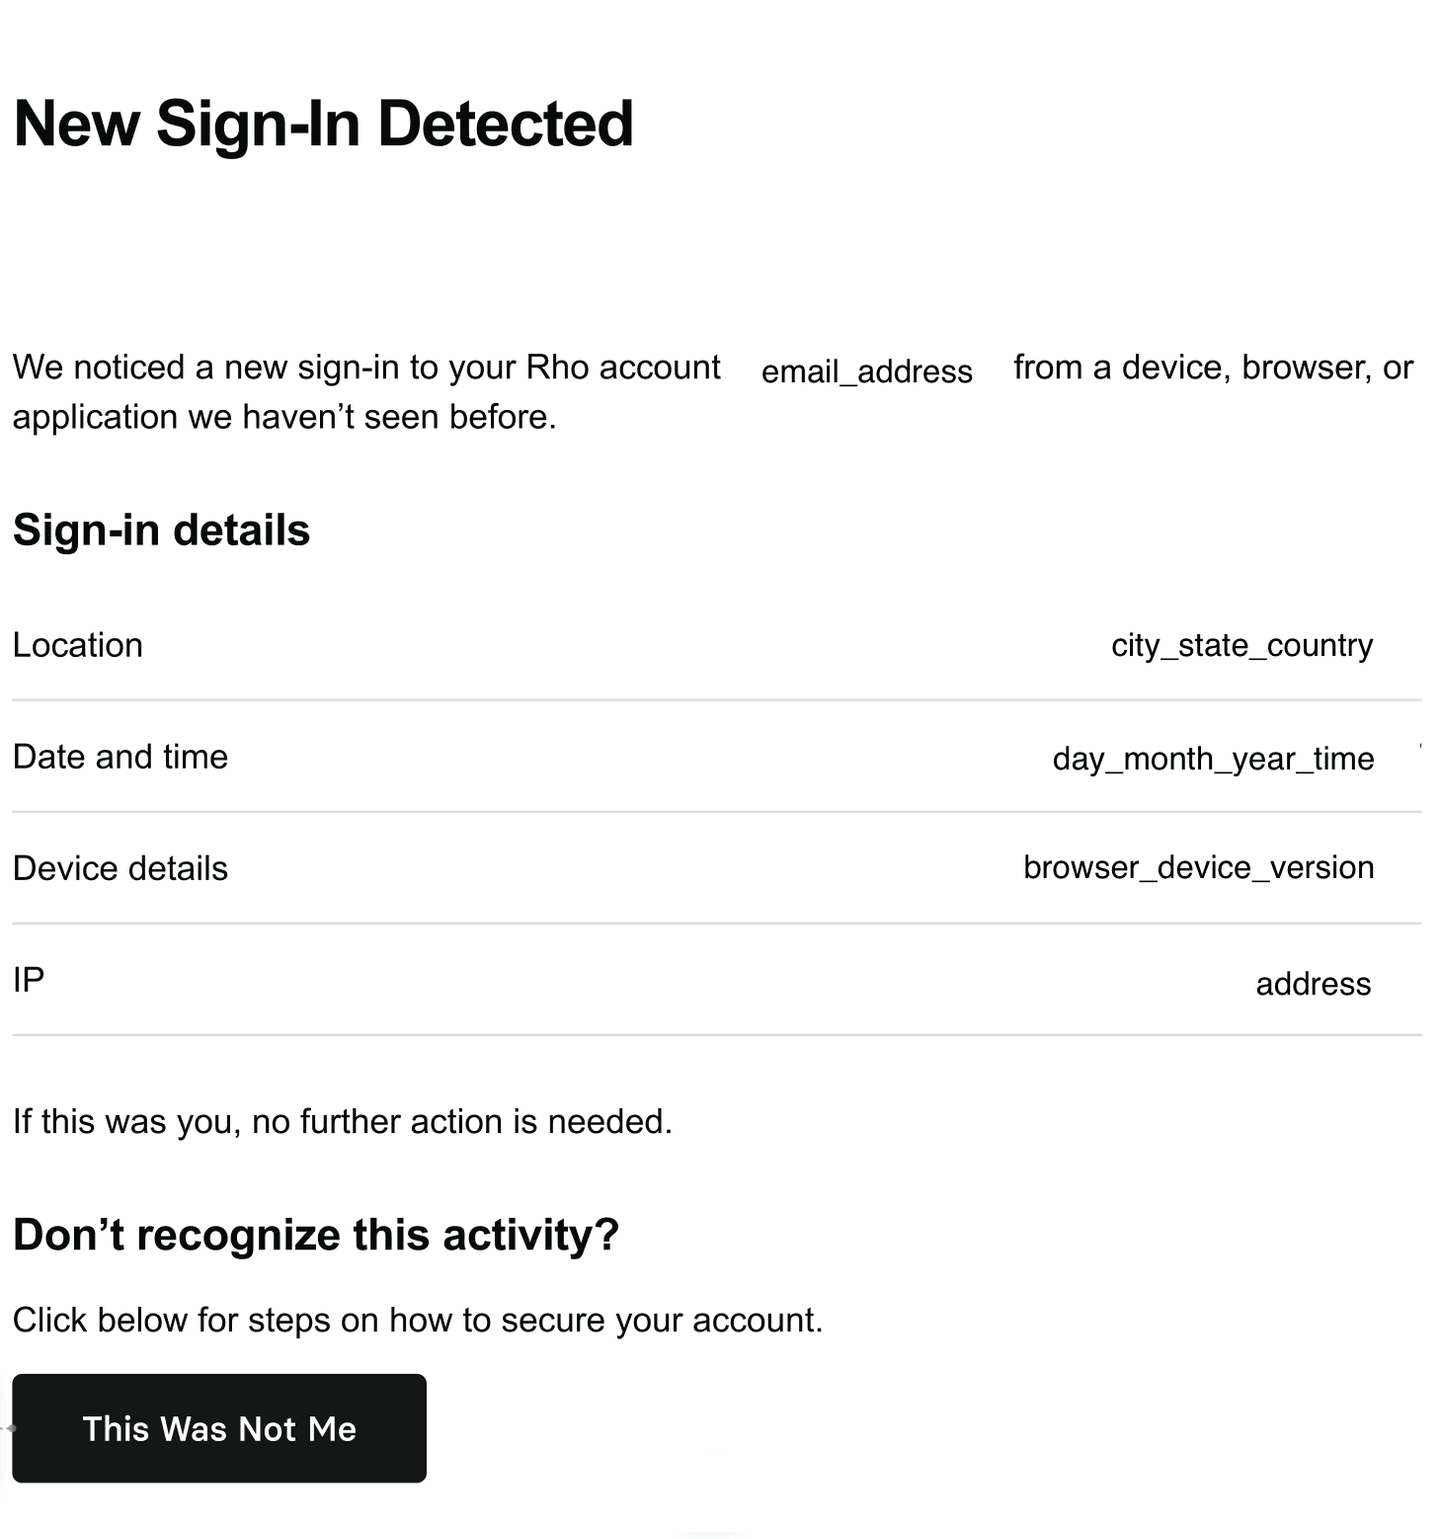Click the "from a device, browser, or" text
Screen dimensions: 1440x1539
1212,368
